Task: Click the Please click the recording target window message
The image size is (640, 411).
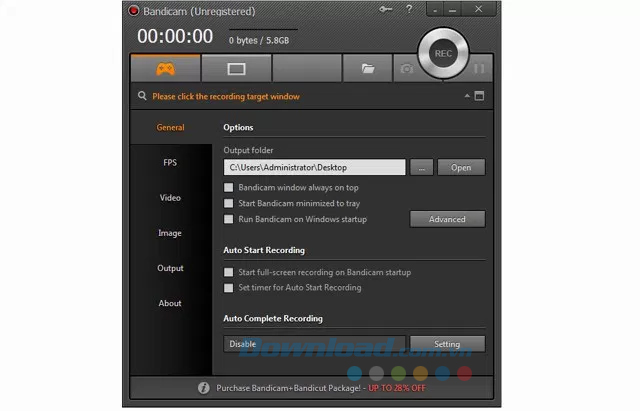Action: [x=226, y=96]
